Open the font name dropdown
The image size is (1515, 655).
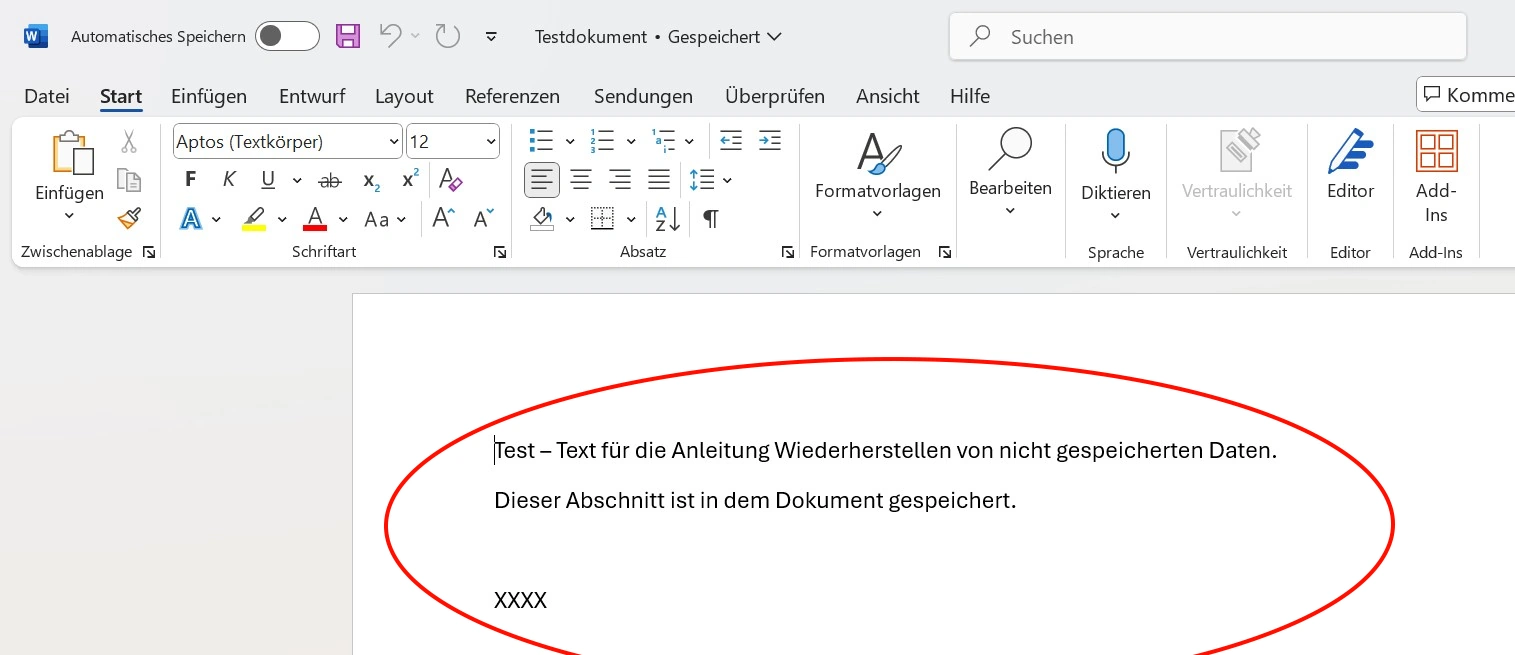pos(393,142)
